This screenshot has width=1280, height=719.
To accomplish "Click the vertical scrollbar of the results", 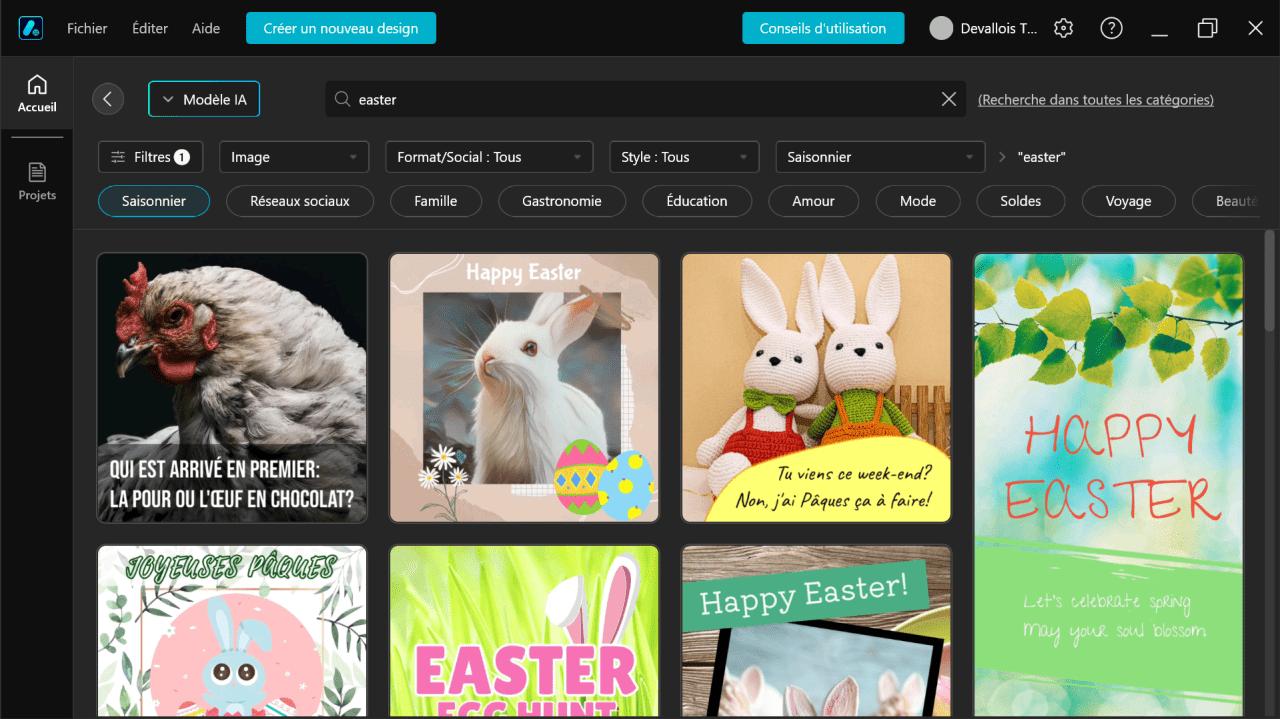I will [x=1270, y=280].
